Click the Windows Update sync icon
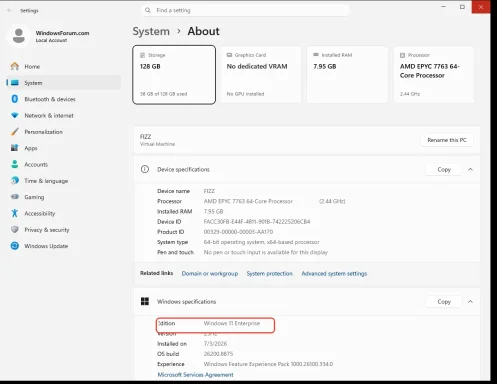 (x=15, y=246)
